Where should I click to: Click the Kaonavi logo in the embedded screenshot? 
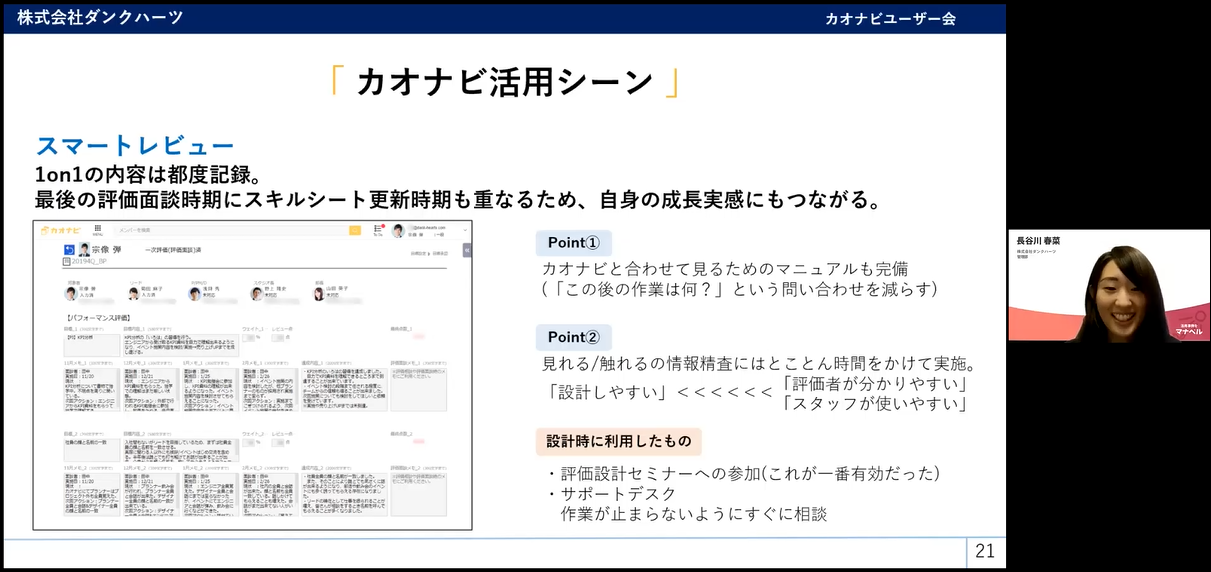click(61, 230)
